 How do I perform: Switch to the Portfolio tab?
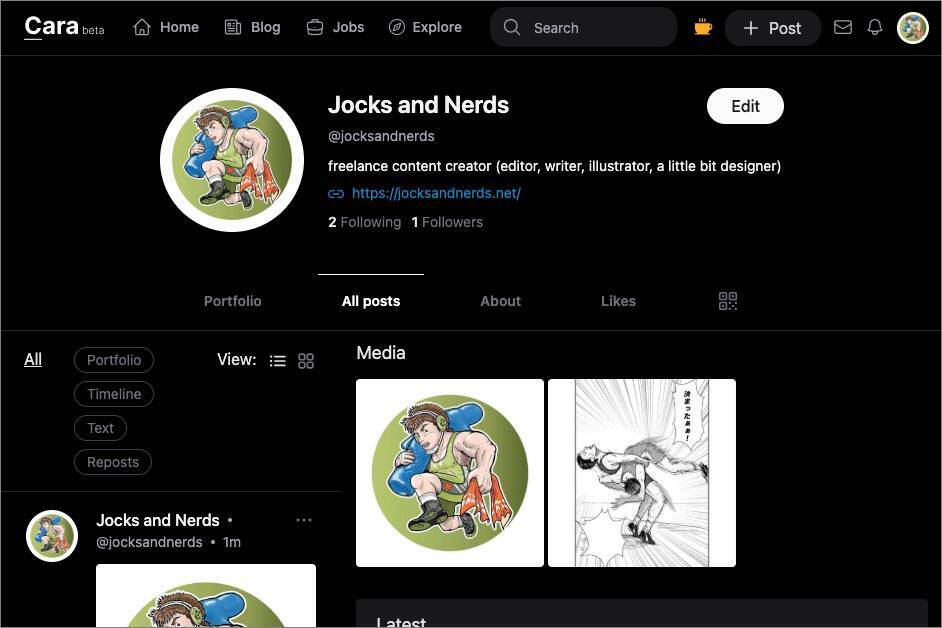(232, 301)
